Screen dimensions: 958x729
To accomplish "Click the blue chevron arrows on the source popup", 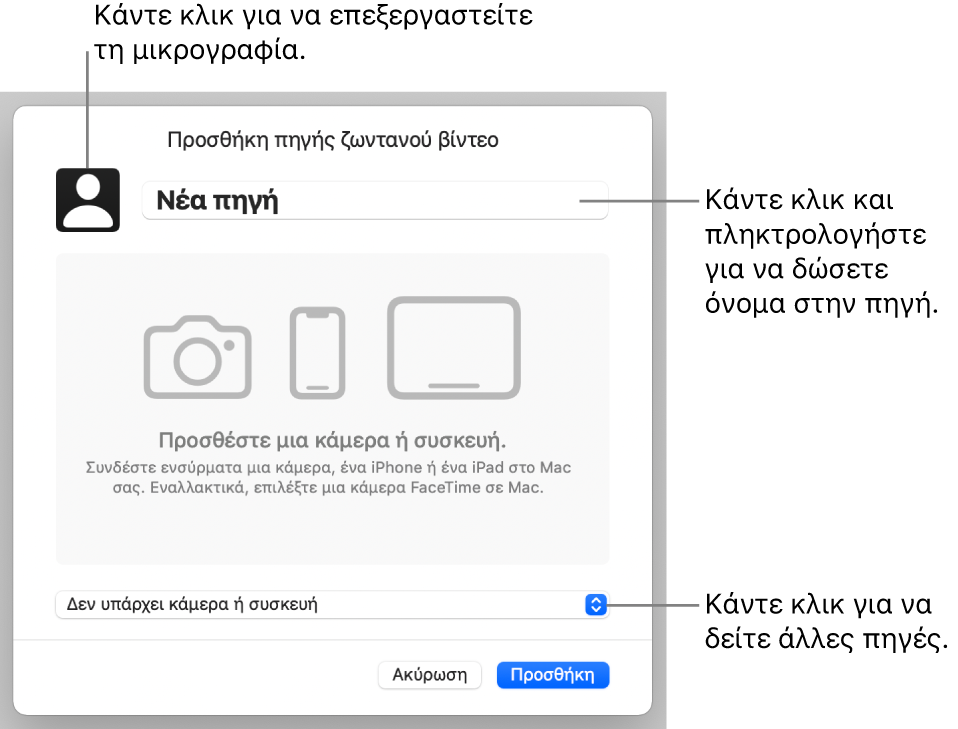I will point(596,604).
